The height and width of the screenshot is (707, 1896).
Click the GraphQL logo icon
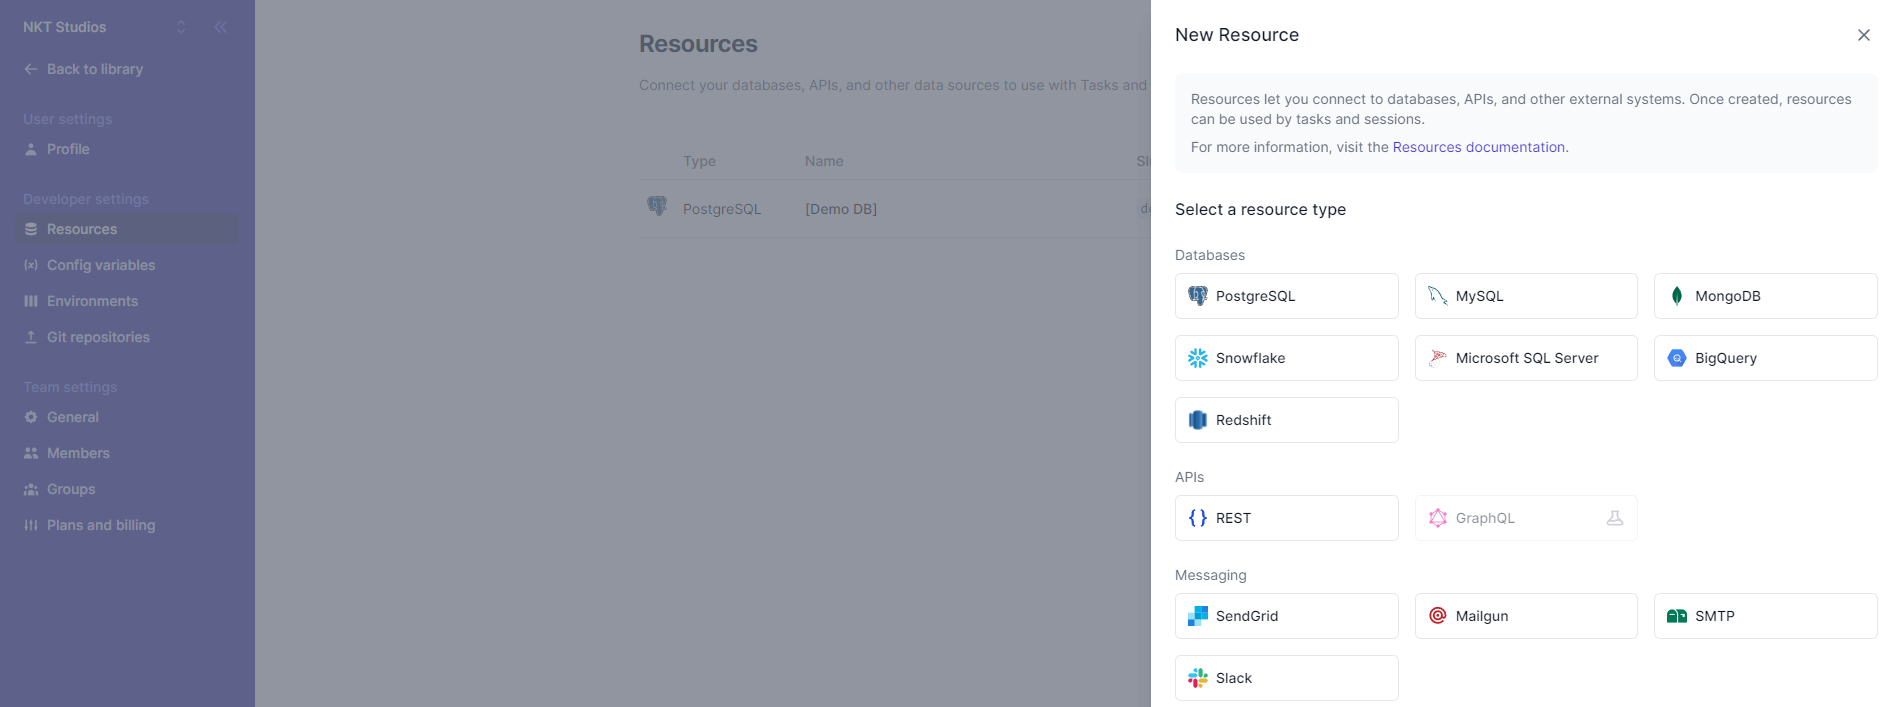click(1437, 518)
